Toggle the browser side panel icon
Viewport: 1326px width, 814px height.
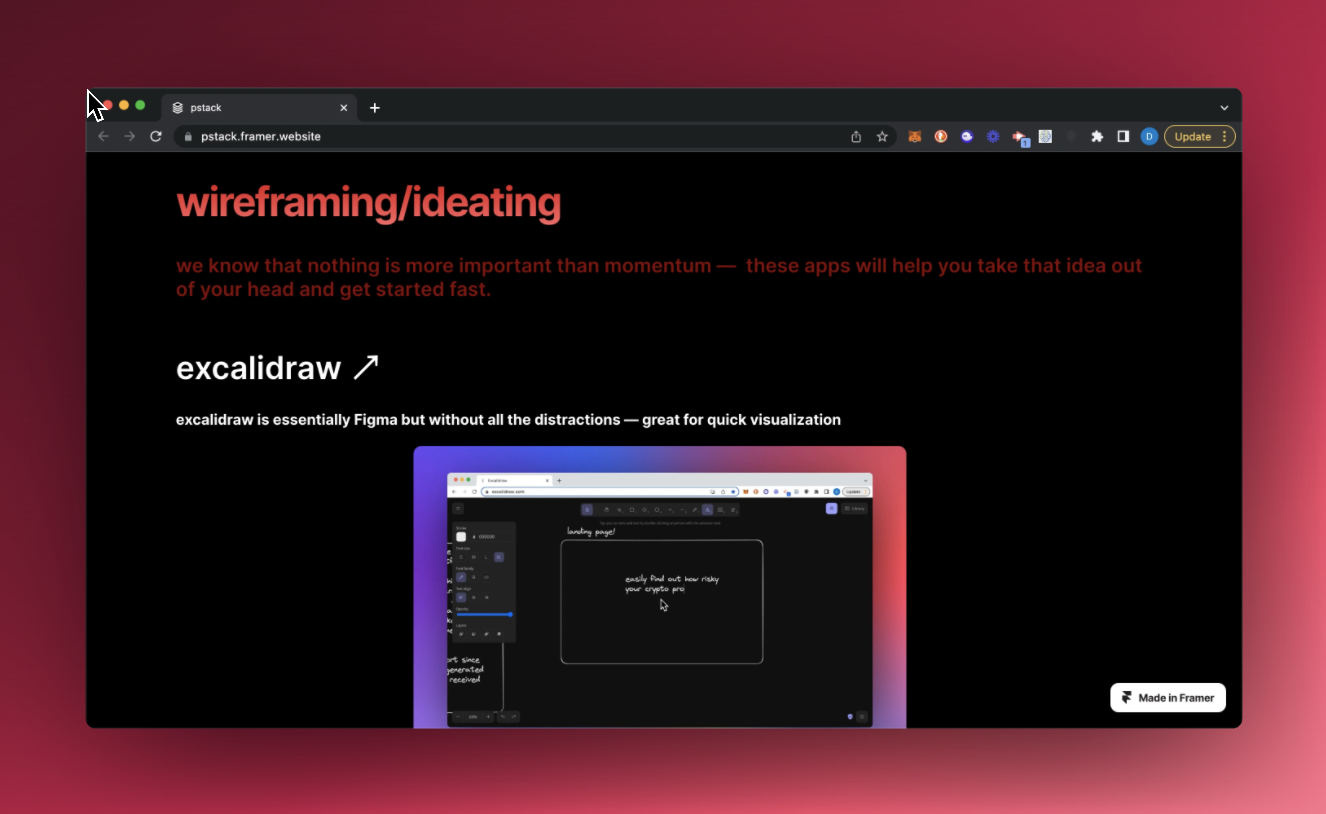click(x=1123, y=137)
